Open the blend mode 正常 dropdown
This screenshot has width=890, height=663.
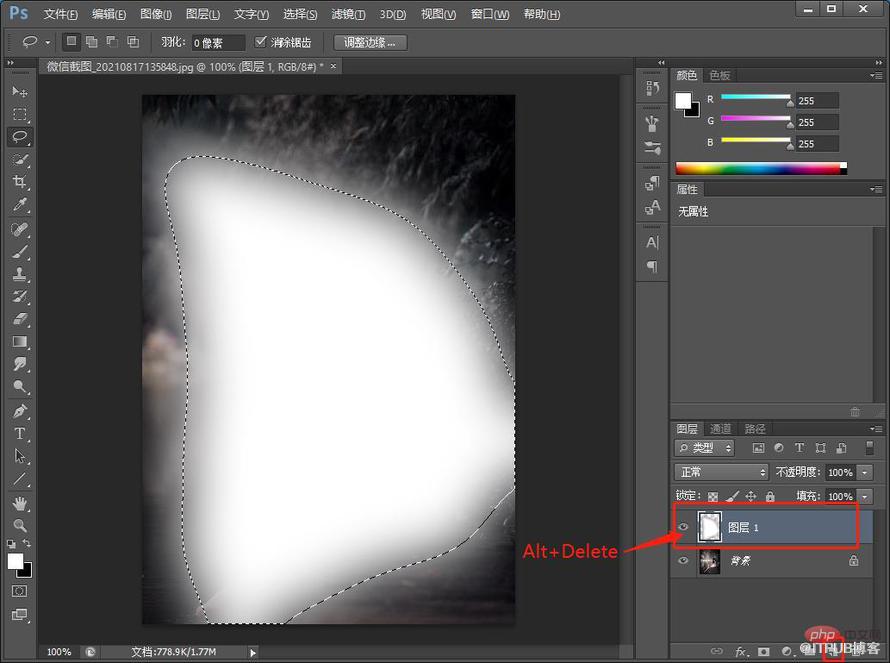[721, 472]
